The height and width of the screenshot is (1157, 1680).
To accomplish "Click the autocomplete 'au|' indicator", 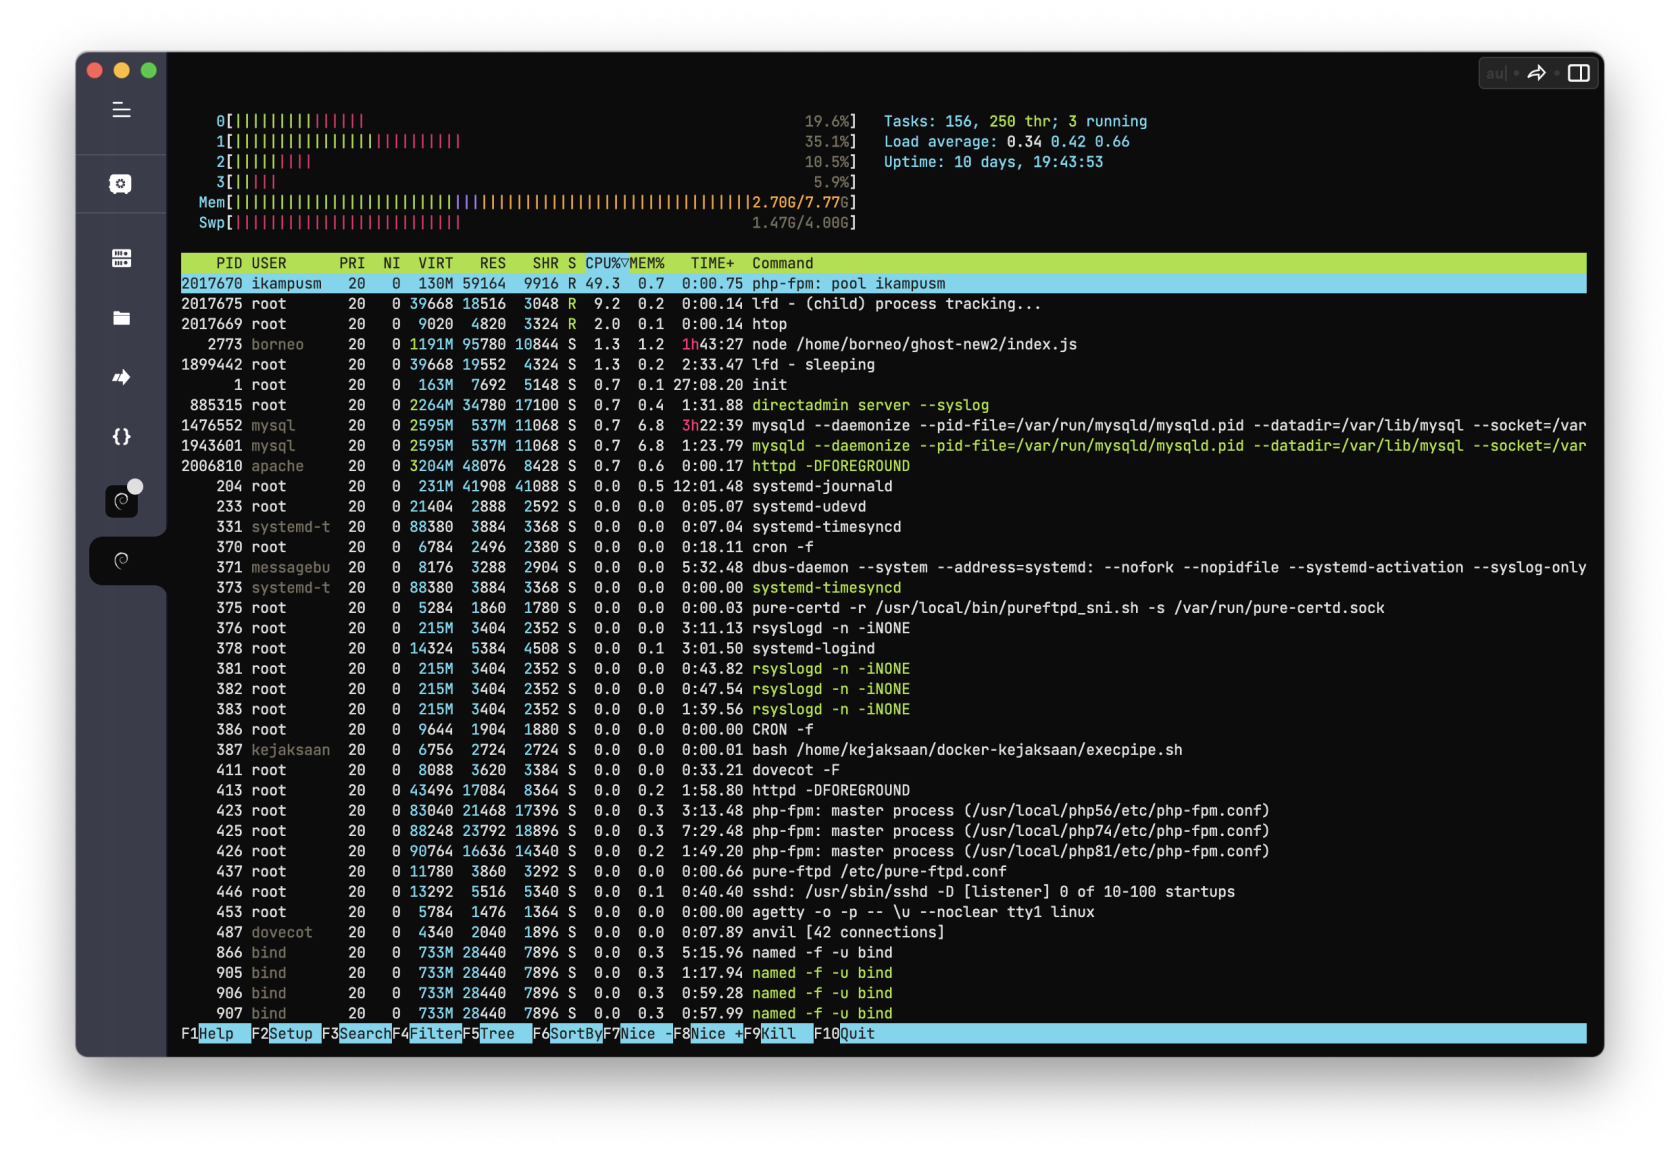I will click(1496, 73).
